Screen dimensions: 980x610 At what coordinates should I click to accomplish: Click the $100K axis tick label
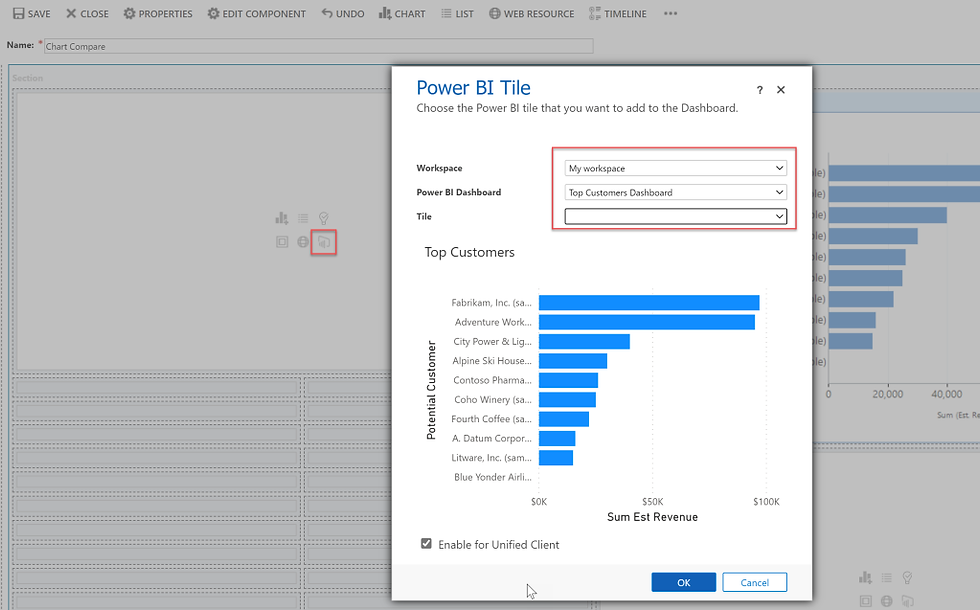(766, 502)
